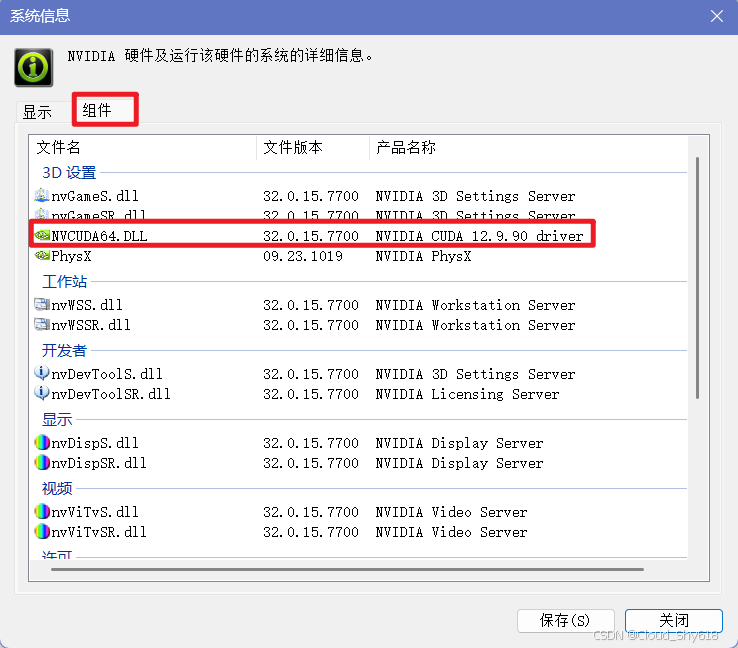Close the 系统信息 dialog window

point(717,16)
